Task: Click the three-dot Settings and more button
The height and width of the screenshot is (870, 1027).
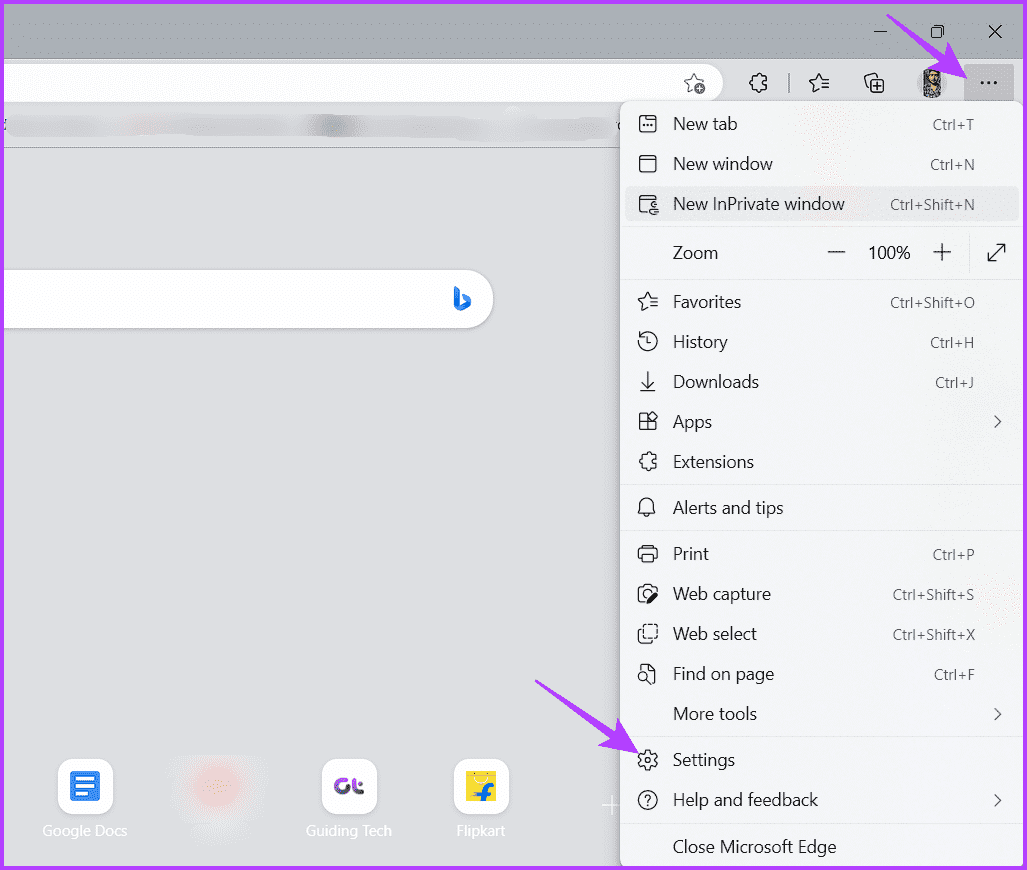Action: click(988, 83)
